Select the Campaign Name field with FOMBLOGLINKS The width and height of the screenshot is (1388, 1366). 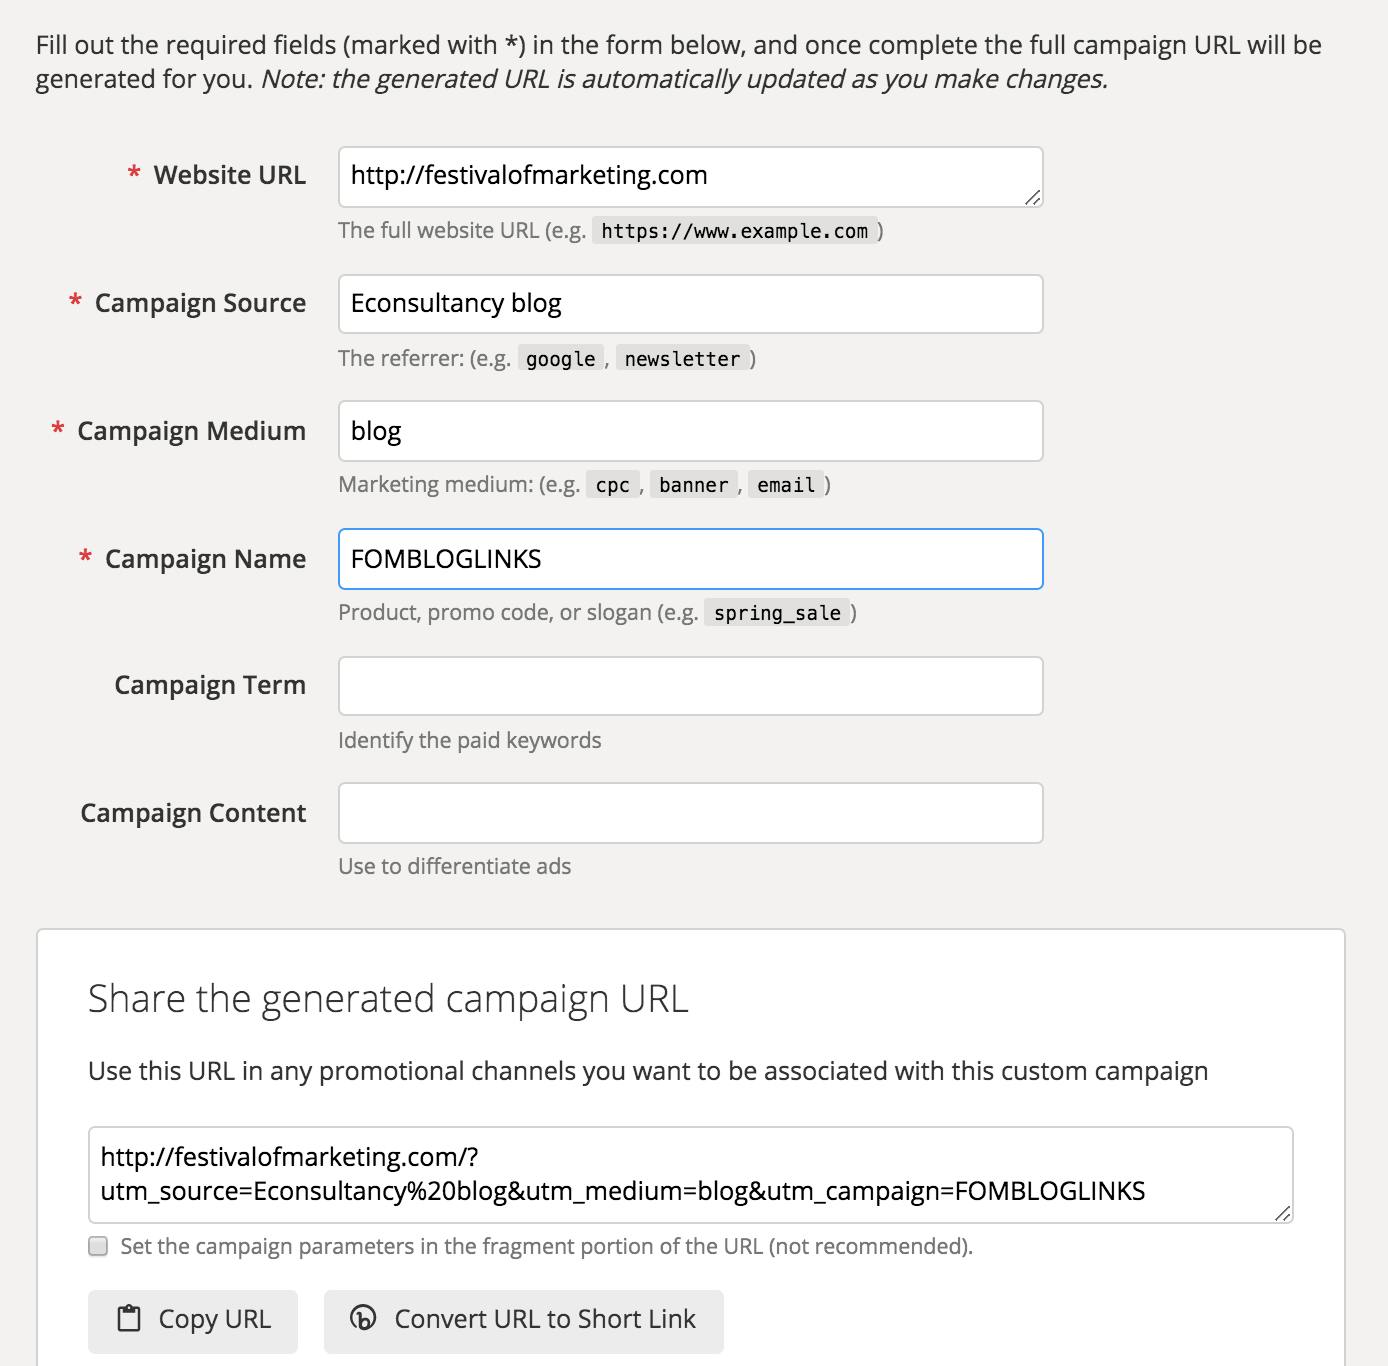pyautogui.click(x=690, y=559)
